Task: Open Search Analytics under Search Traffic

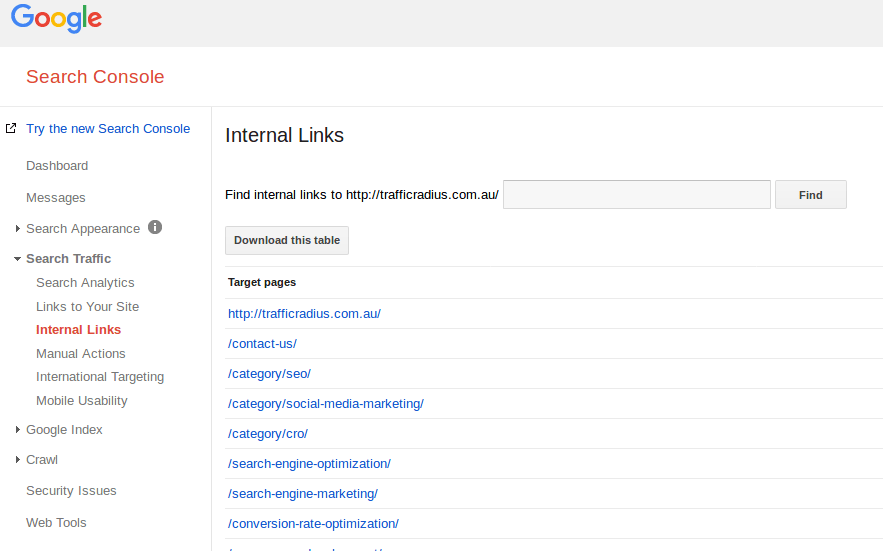Action: (85, 283)
